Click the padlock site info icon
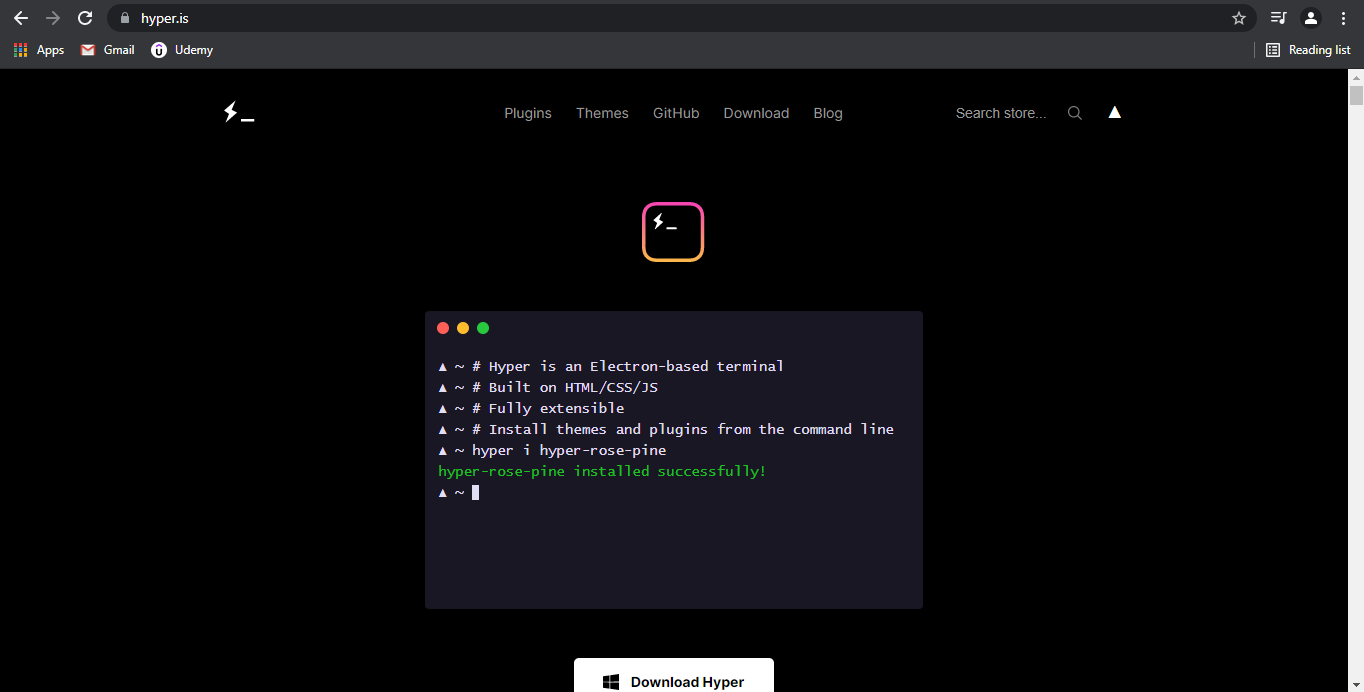This screenshot has height=692, width=1364. pyautogui.click(x=124, y=18)
